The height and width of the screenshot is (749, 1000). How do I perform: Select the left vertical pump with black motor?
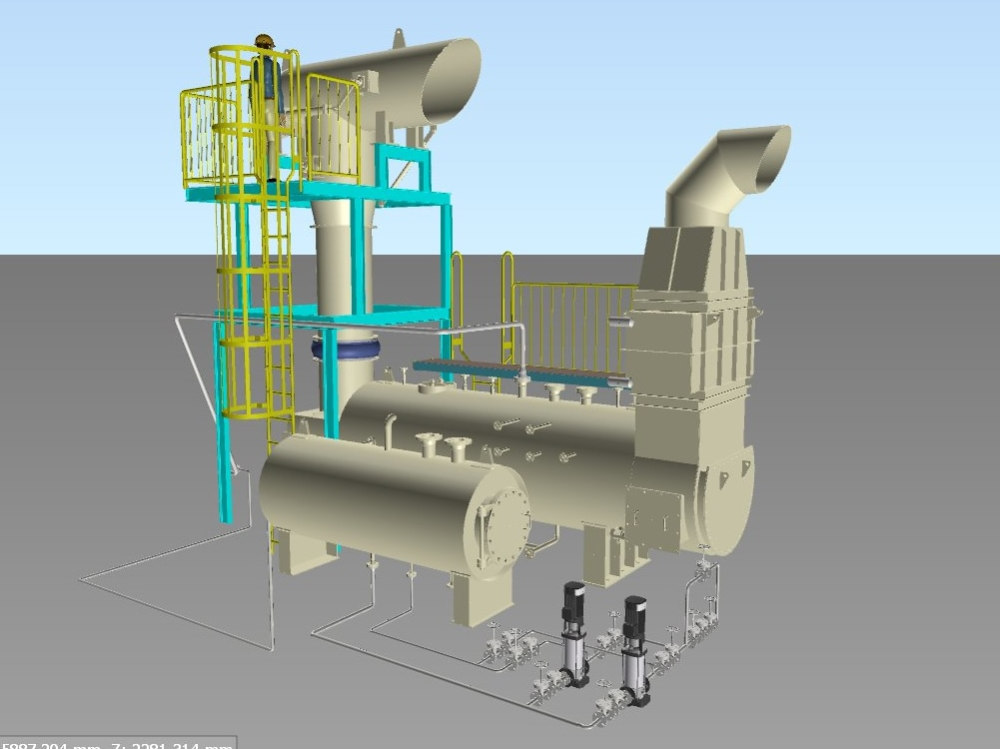pos(574,635)
